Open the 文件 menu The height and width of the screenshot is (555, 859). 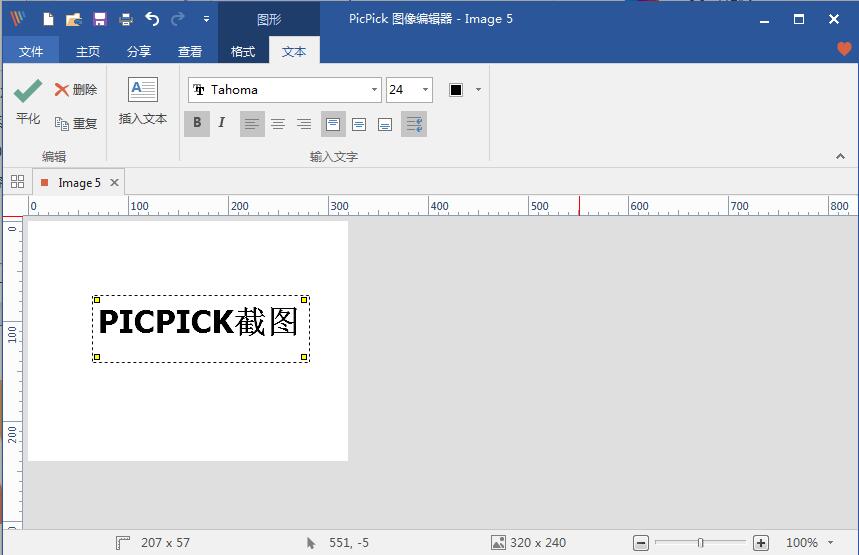[x=31, y=51]
